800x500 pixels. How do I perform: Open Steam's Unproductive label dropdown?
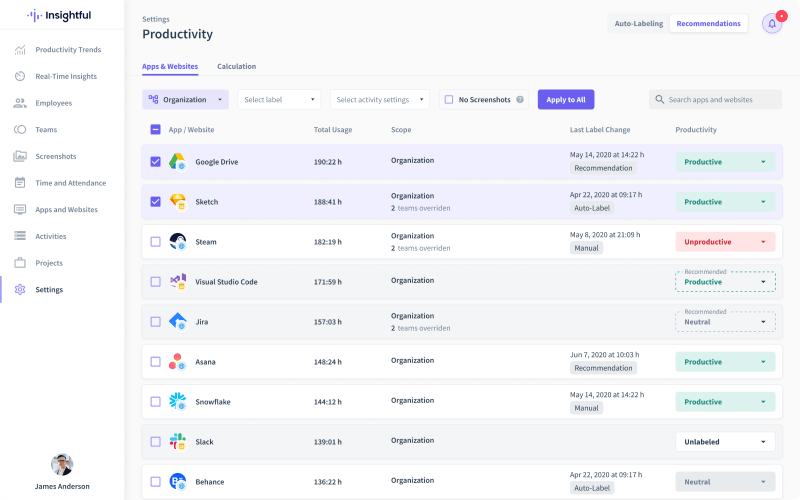tap(725, 242)
